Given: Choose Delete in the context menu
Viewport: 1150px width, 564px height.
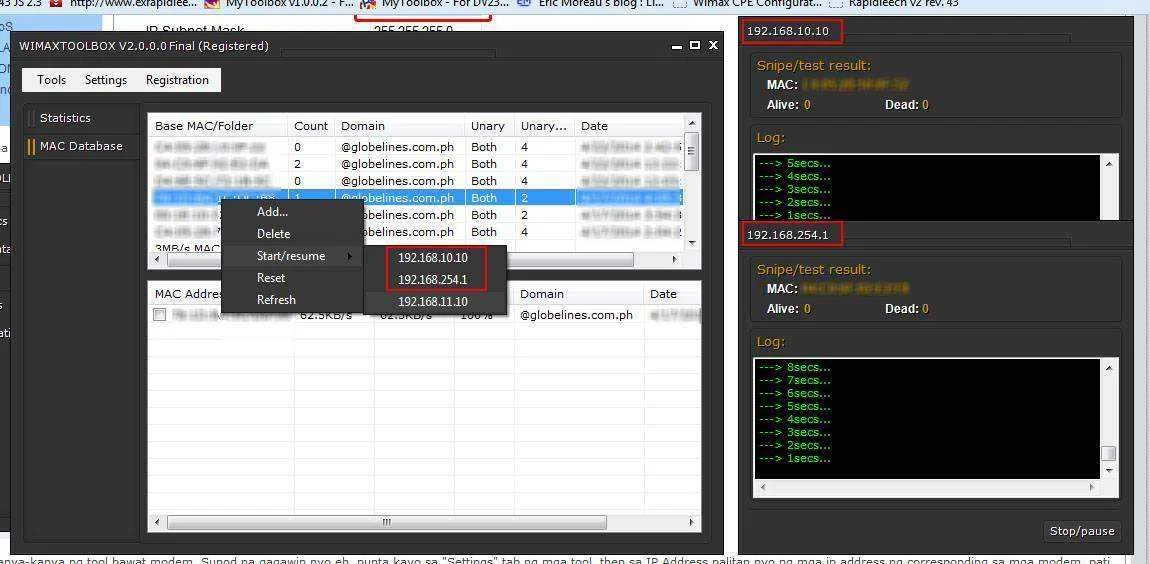Looking at the screenshot, I should click(273, 234).
